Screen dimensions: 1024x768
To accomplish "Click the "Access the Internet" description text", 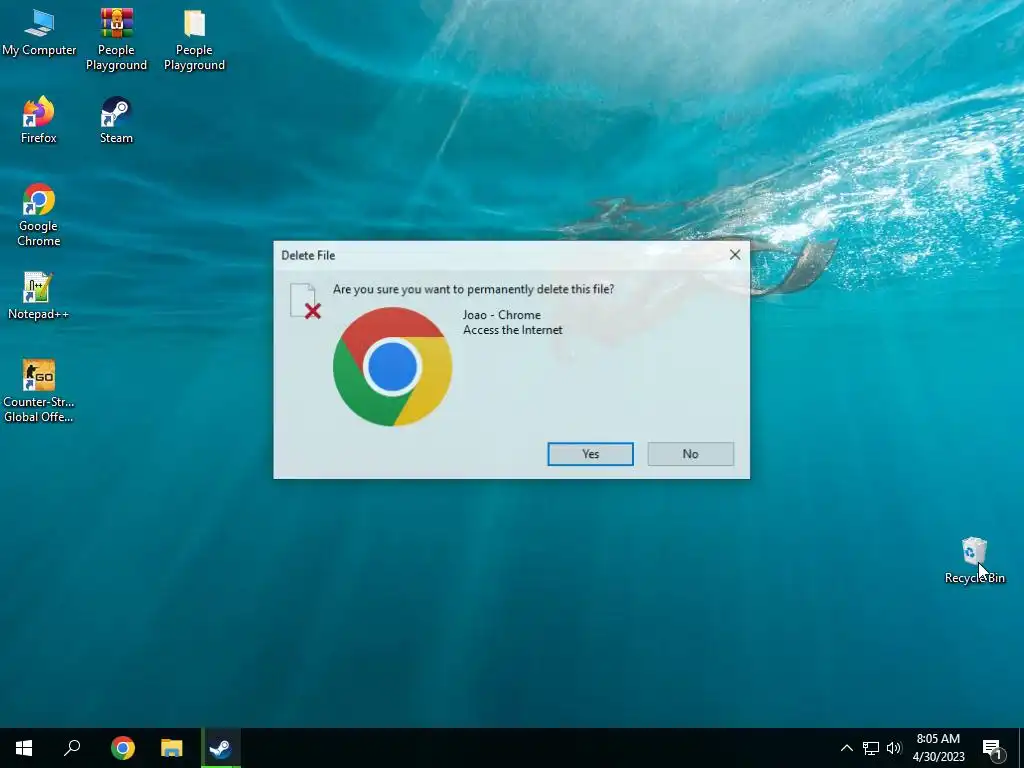I will (513, 330).
